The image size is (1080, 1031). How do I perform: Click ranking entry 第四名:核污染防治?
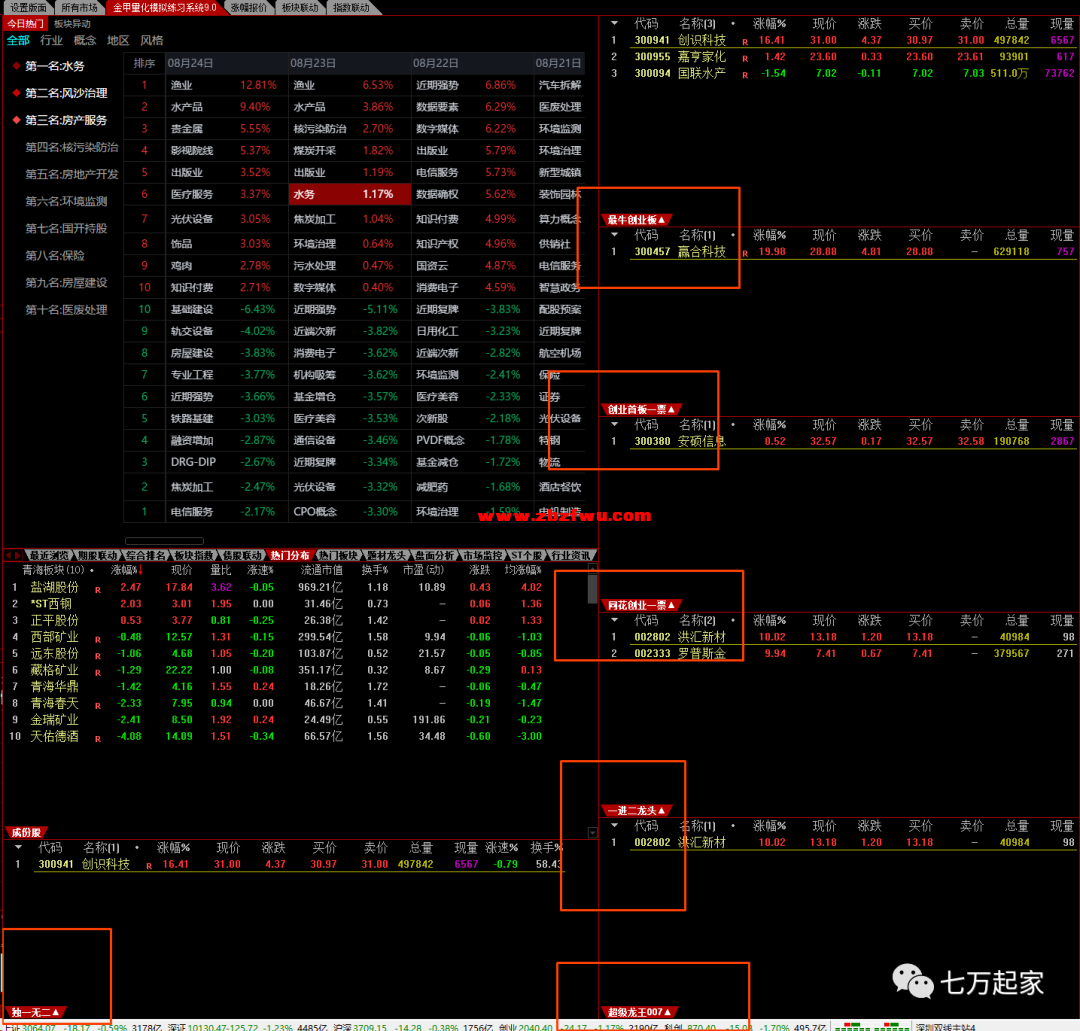click(72, 147)
